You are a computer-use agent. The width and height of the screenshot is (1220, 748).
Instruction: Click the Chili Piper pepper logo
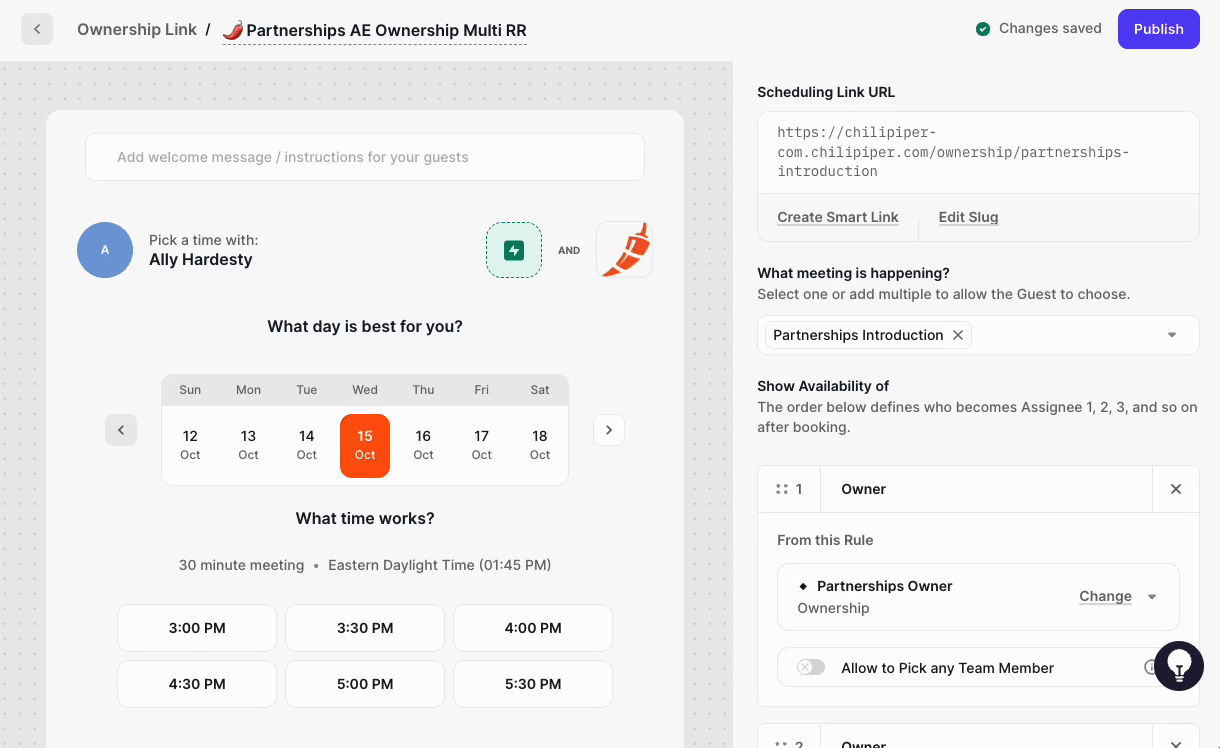pyautogui.click(x=624, y=250)
